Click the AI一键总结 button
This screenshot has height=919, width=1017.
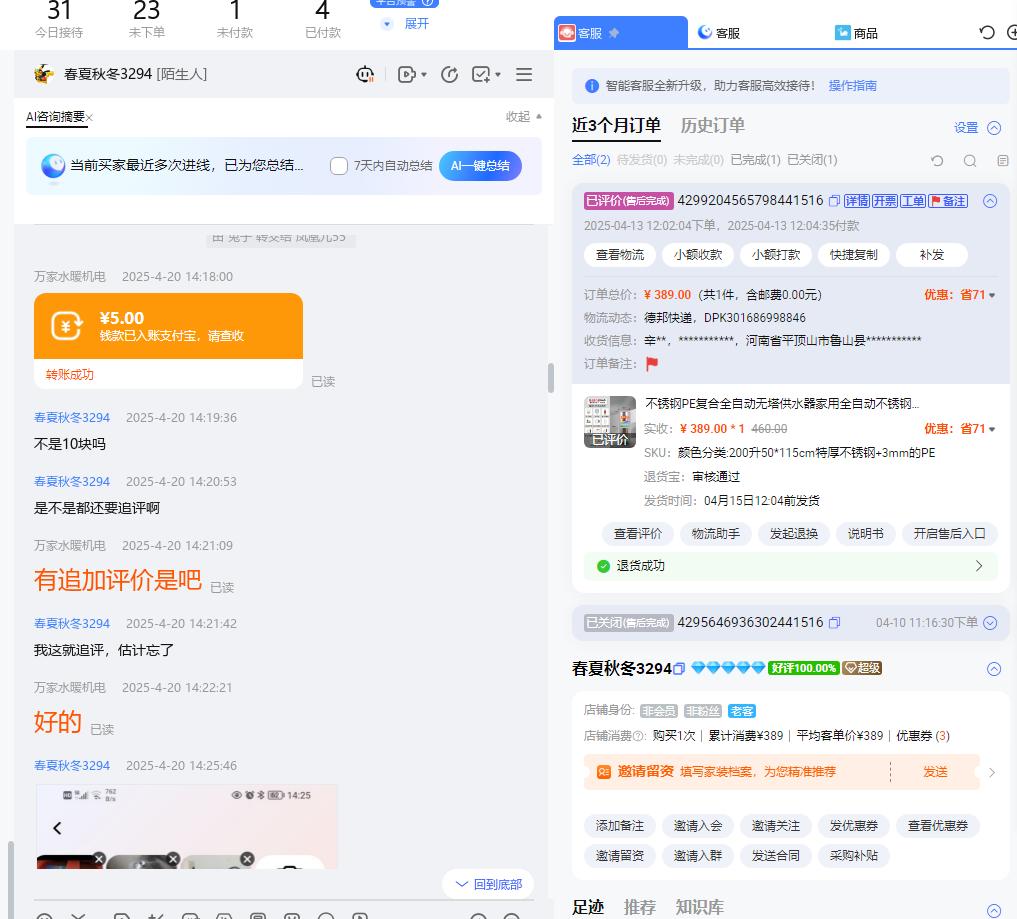[x=480, y=166]
